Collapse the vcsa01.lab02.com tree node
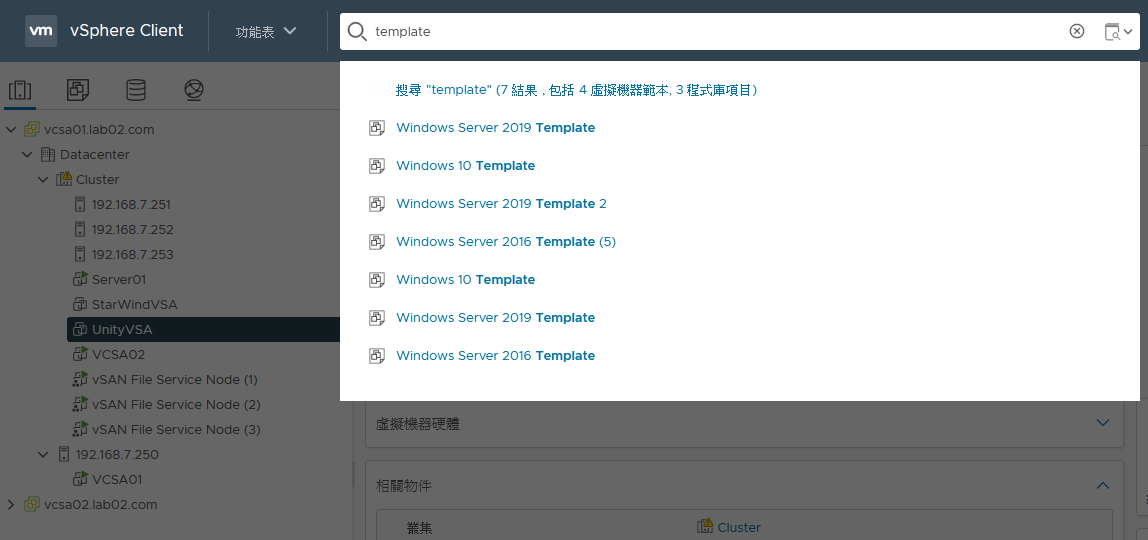This screenshot has width=1148, height=540. pos(11,130)
